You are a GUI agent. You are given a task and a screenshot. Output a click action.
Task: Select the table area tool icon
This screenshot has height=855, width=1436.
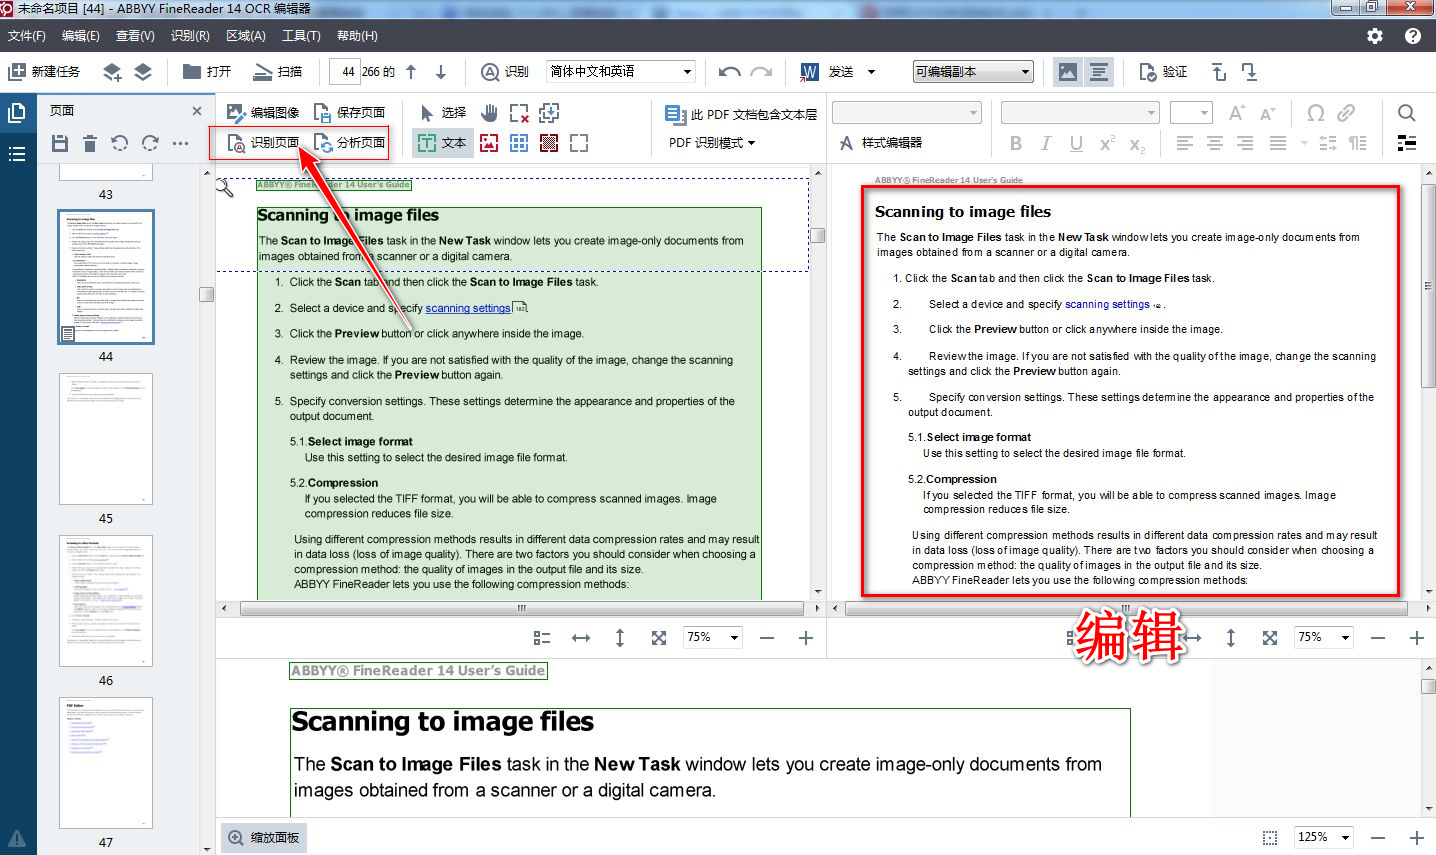point(519,143)
